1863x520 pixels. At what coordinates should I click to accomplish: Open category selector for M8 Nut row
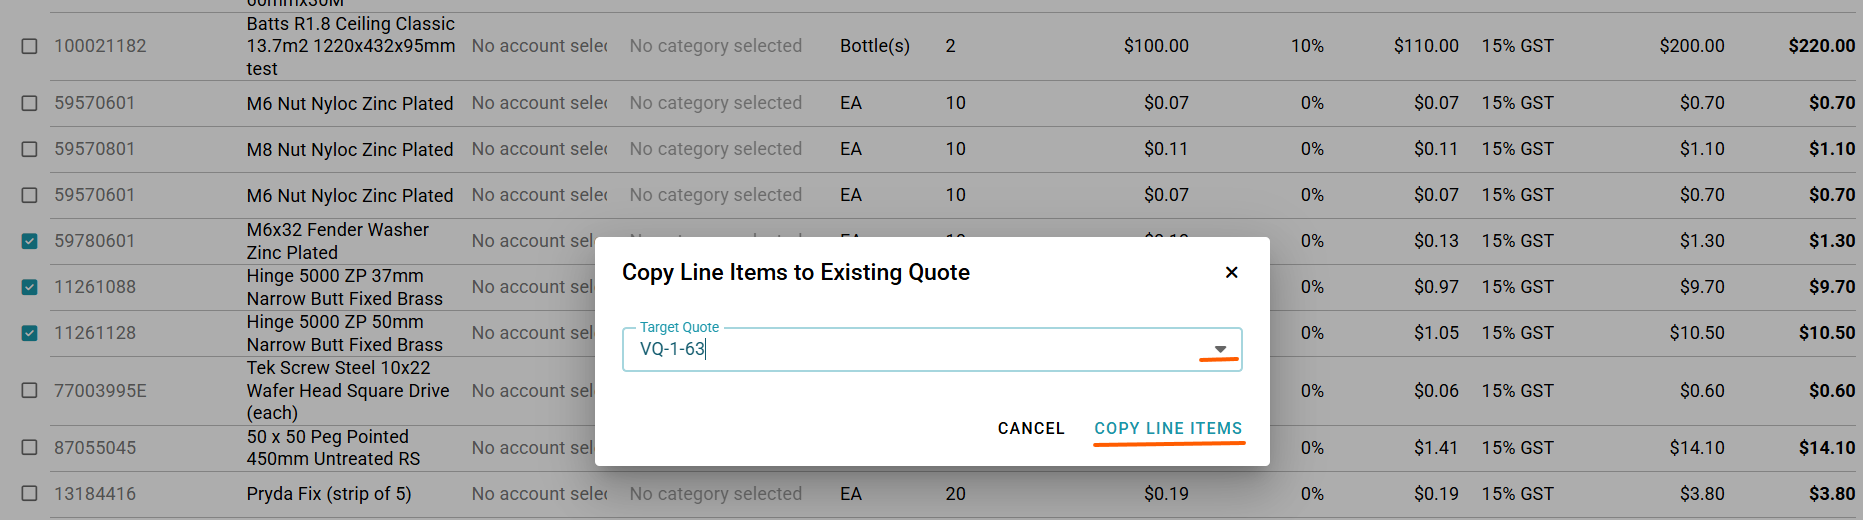point(715,149)
